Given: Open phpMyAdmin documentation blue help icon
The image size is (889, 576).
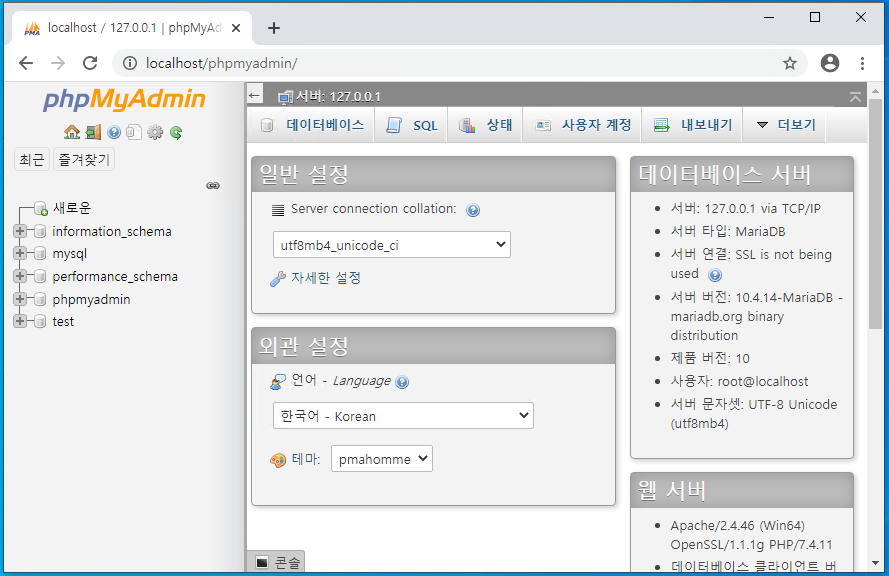Looking at the screenshot, I should [114, 132].
